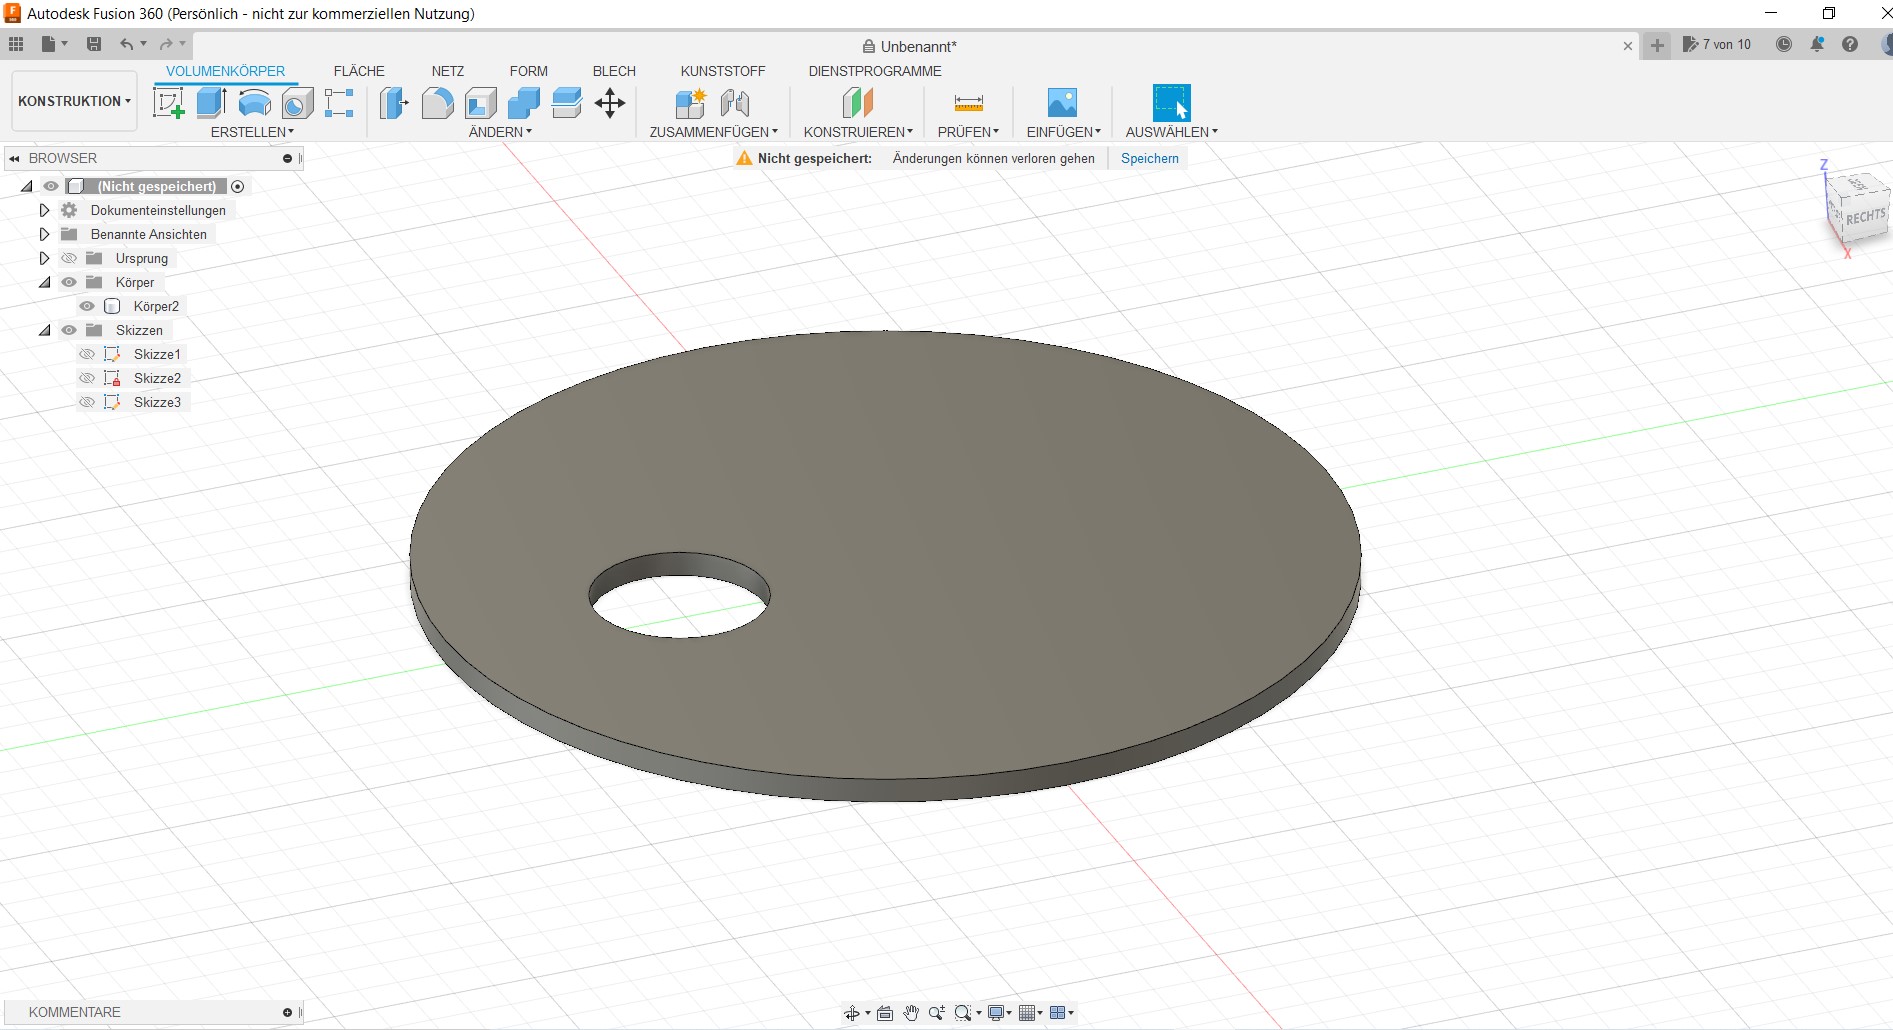Hide the Skizzen folder
Viewport: 1893px width, 1030px height.
pos(69,330)
